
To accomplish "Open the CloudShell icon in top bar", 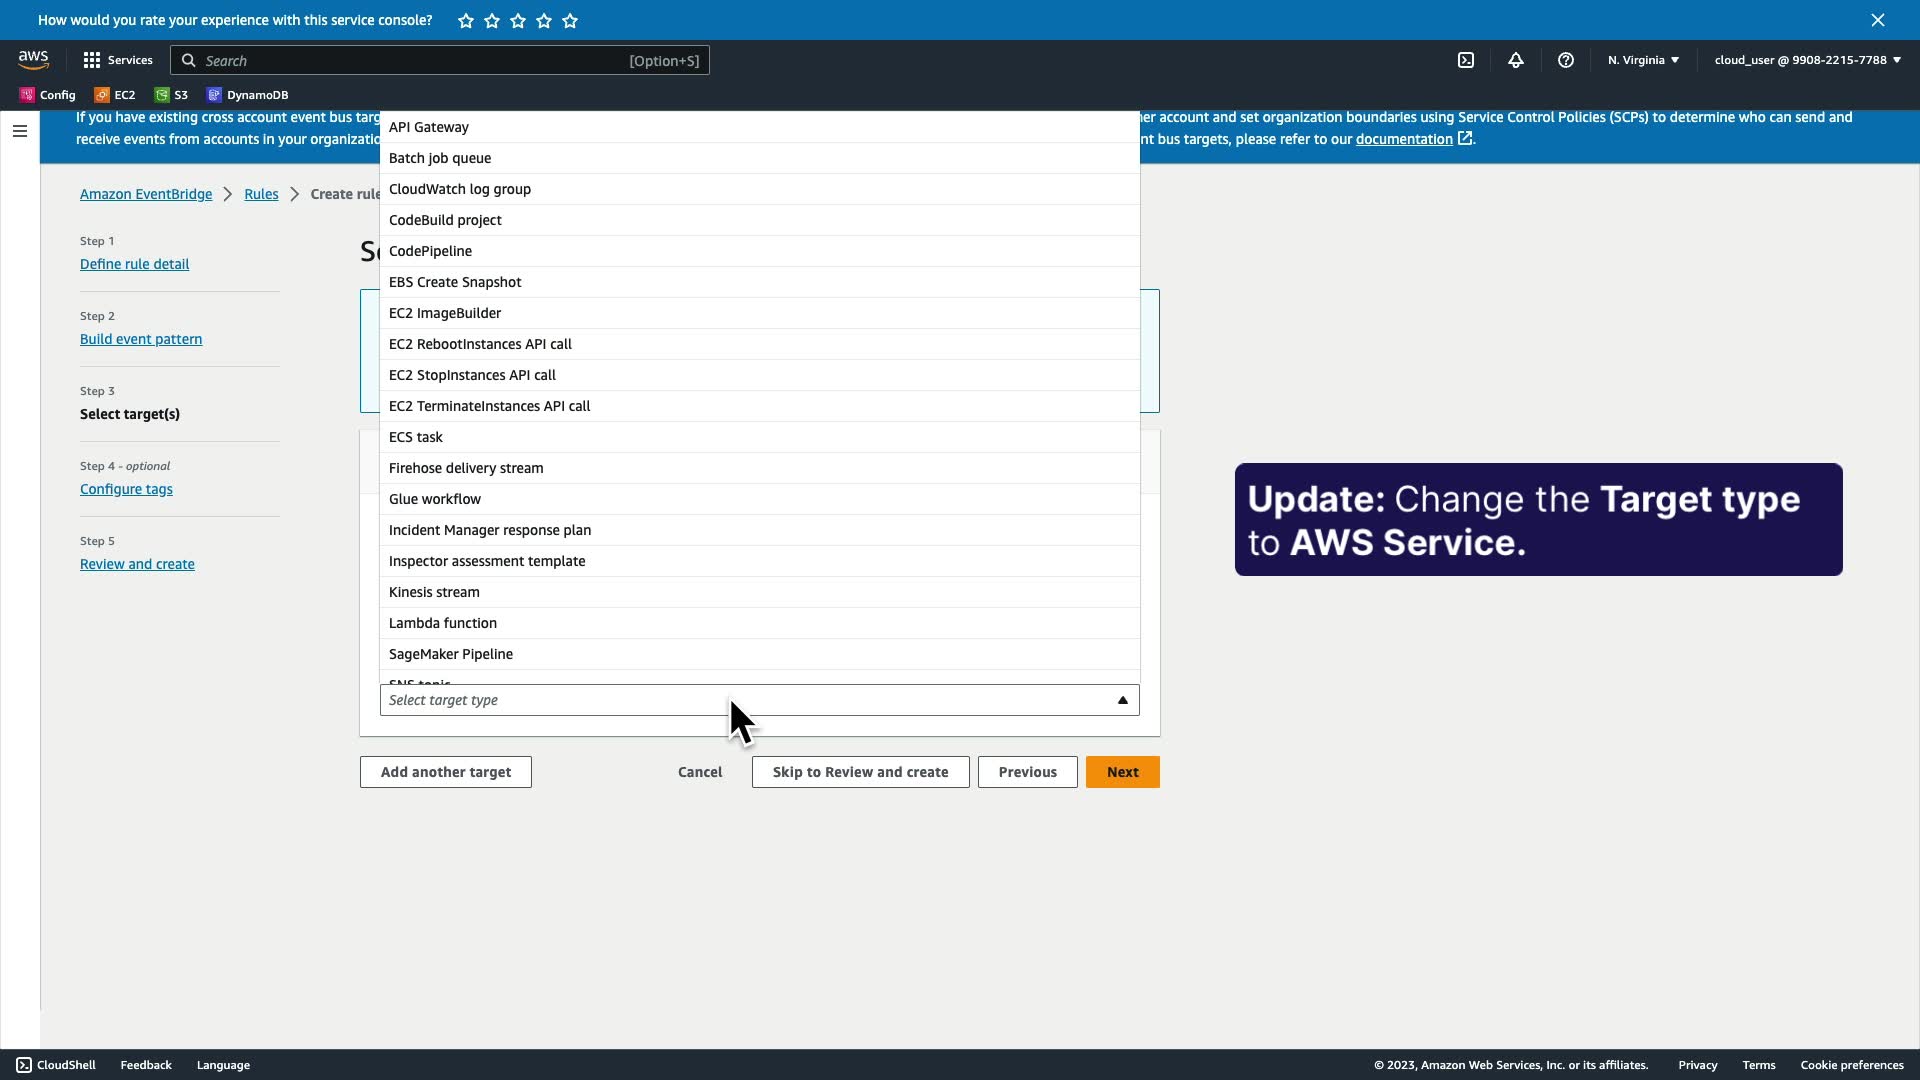I will pos(1466,60).
